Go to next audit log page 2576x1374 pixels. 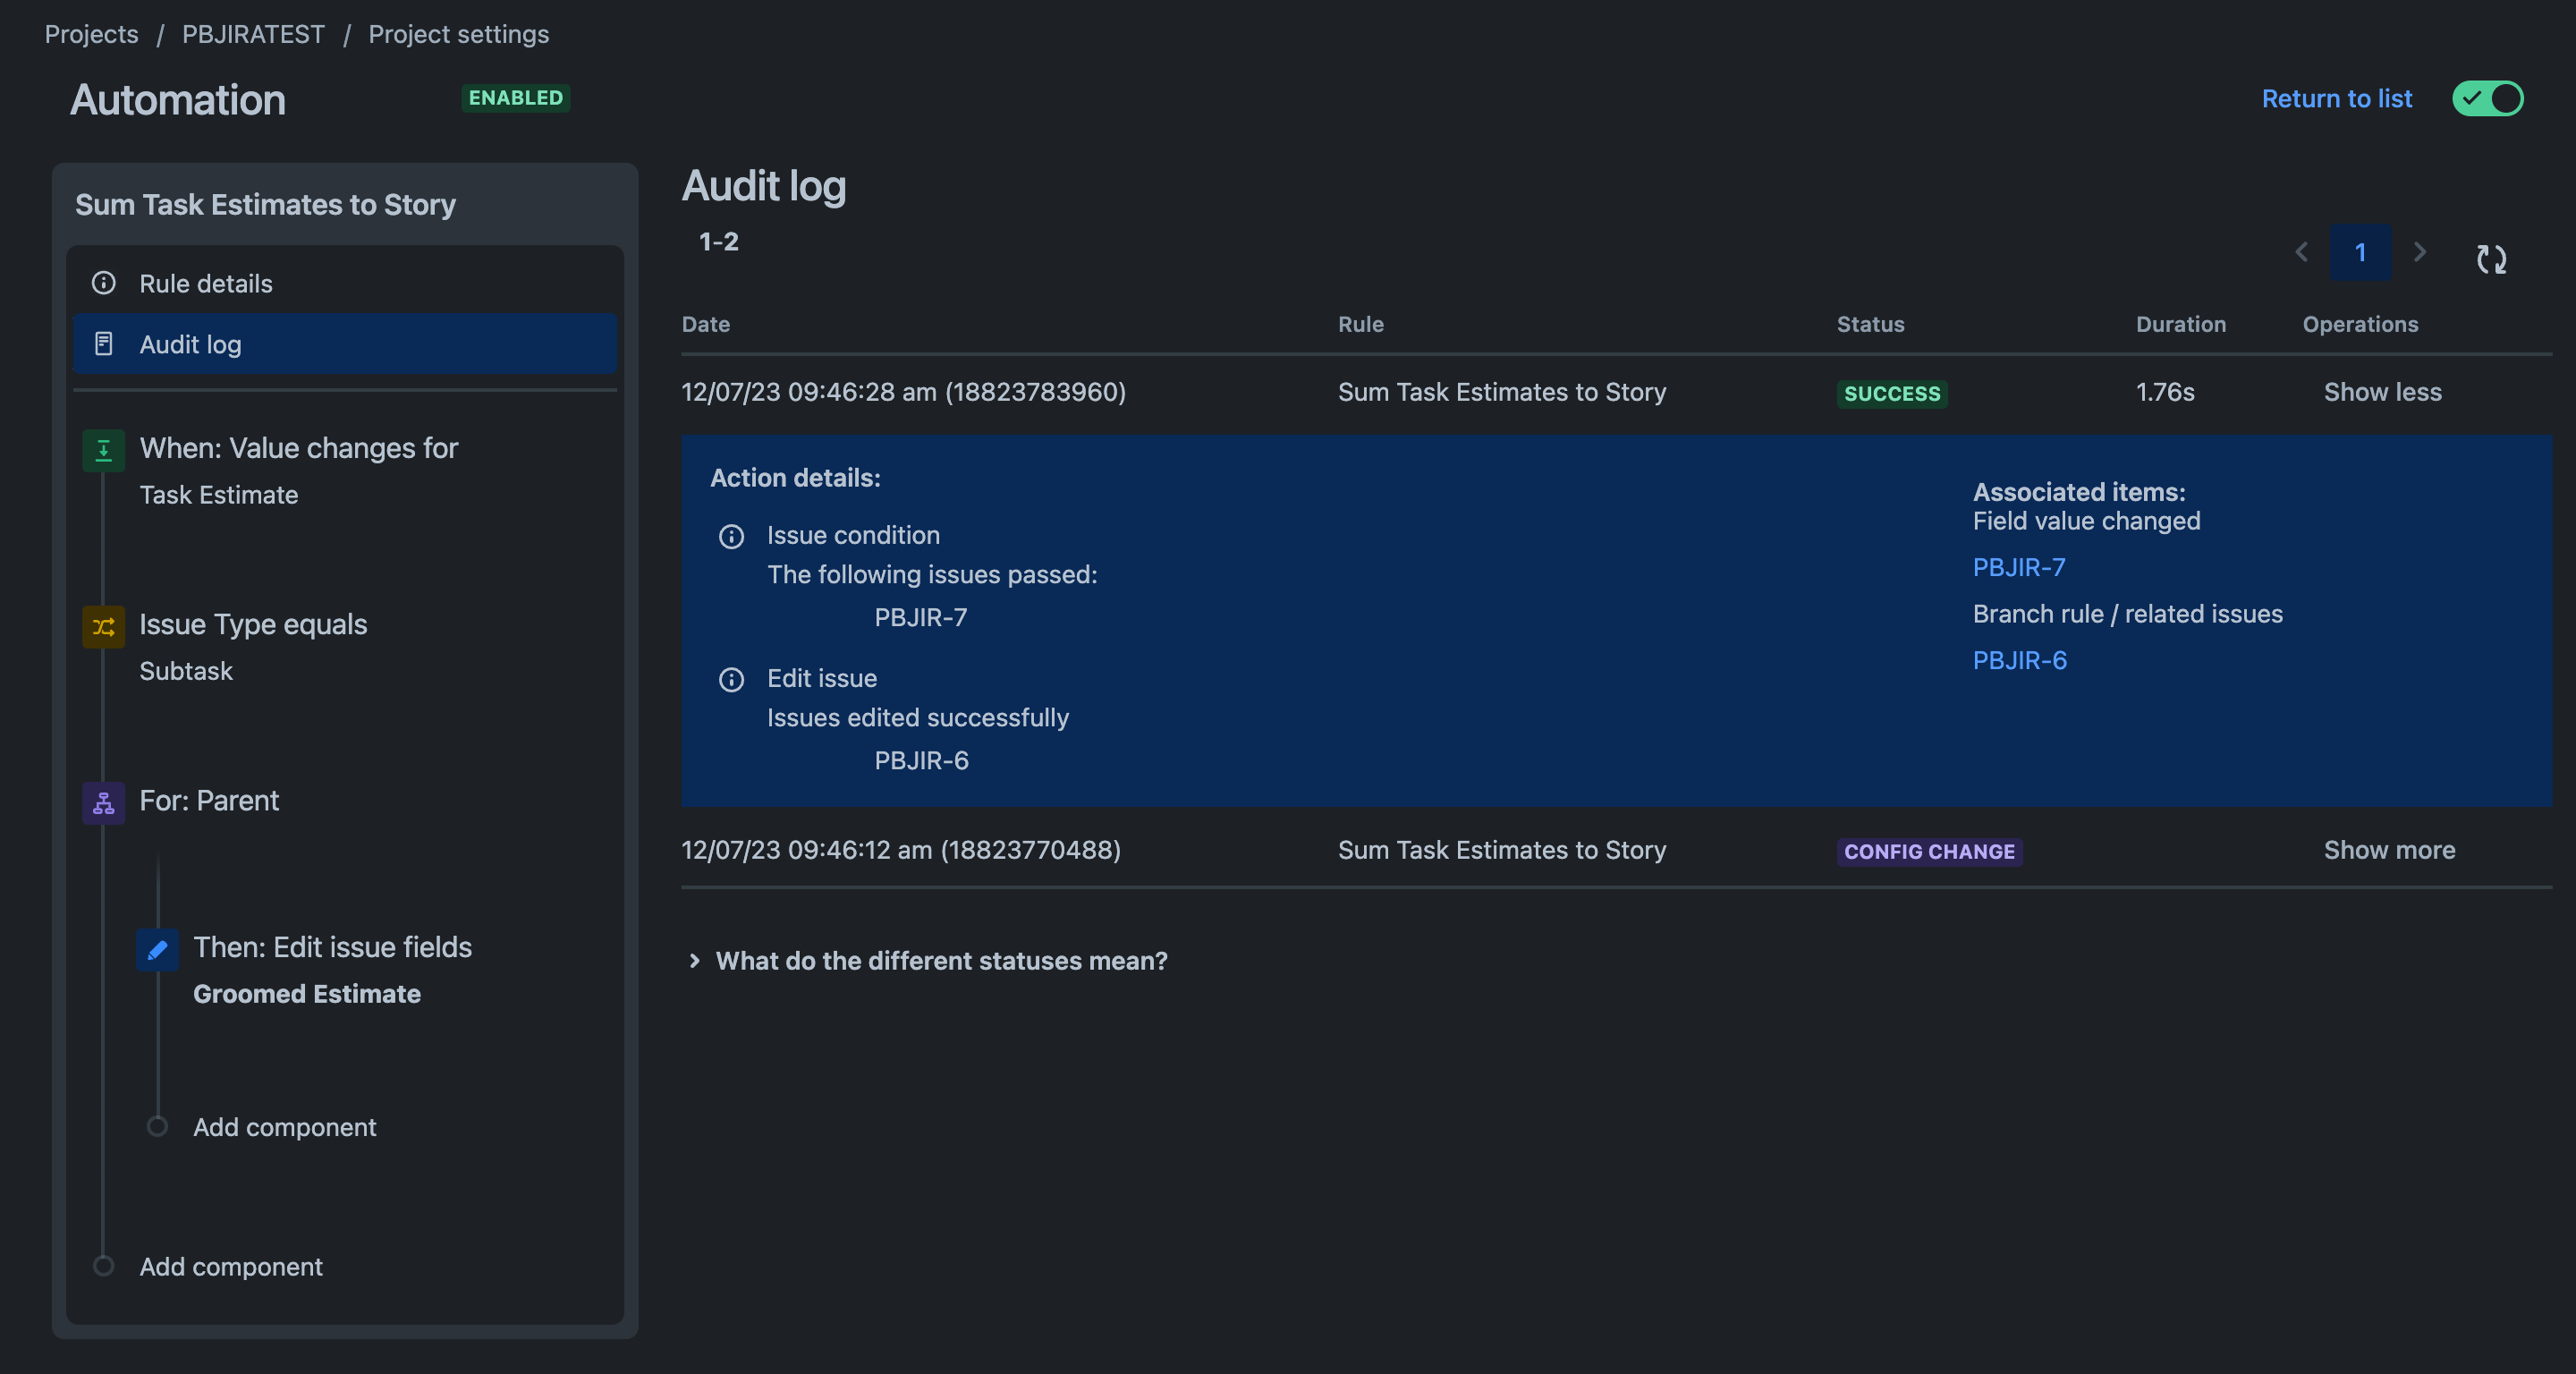click(x=2419, y=252)
